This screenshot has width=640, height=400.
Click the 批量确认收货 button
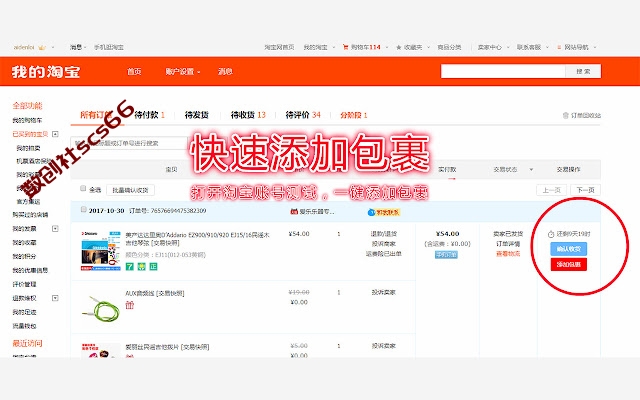point(130,190)
